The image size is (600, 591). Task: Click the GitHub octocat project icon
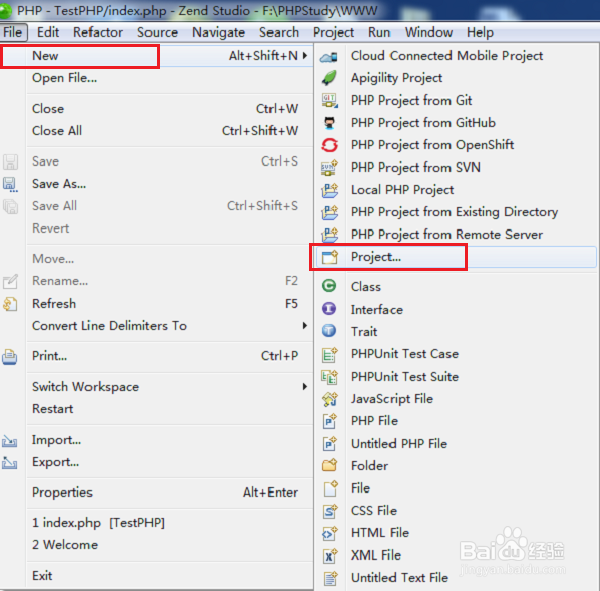(x=329, y=123)
